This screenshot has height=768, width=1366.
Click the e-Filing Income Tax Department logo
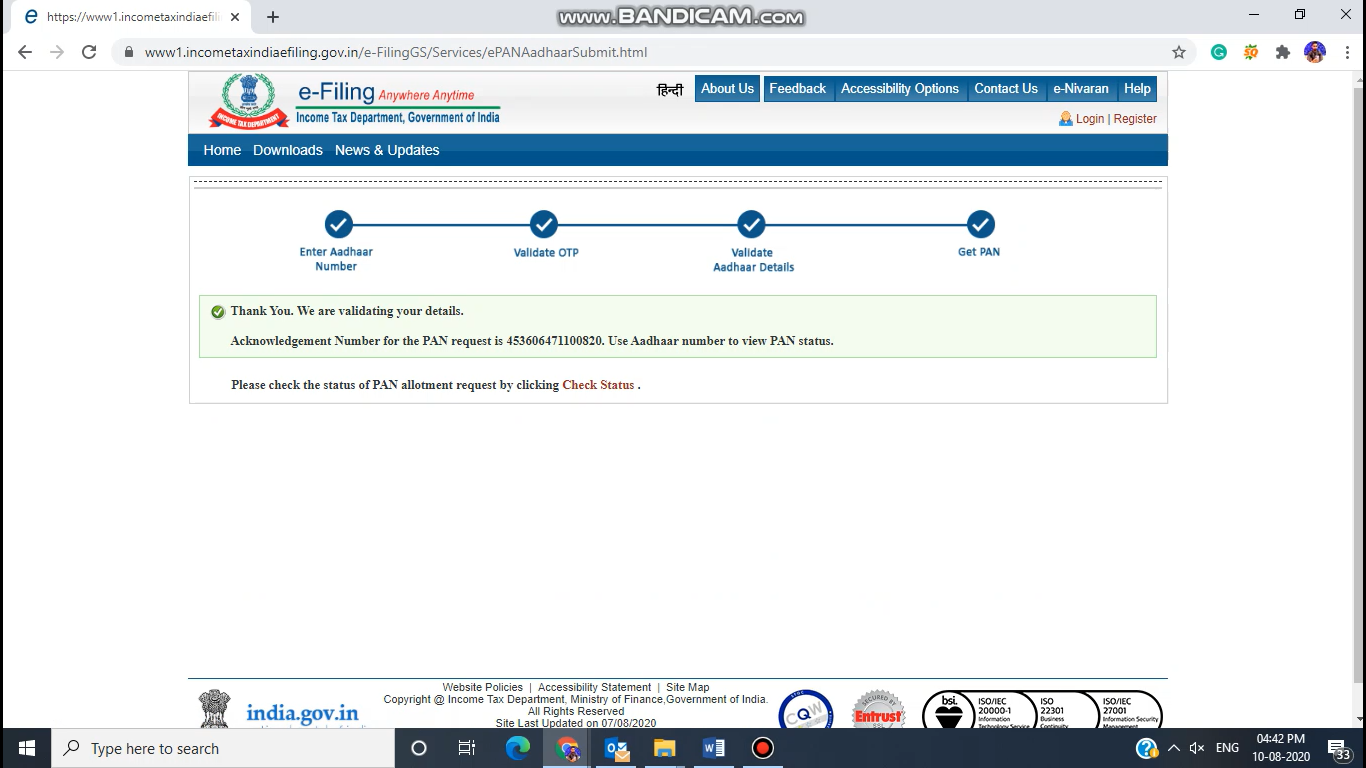pos(248,100)
